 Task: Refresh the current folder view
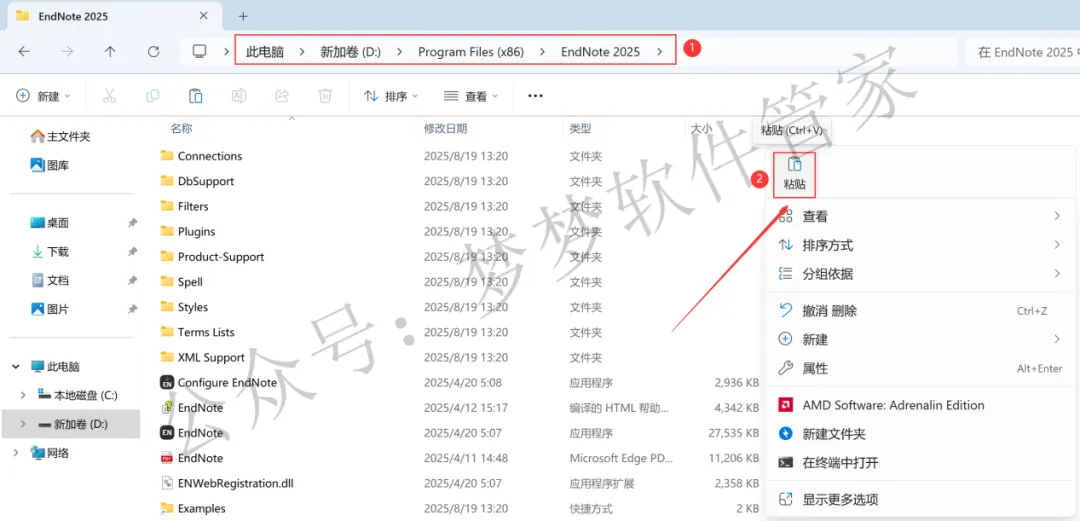click(x=154, y=52)
